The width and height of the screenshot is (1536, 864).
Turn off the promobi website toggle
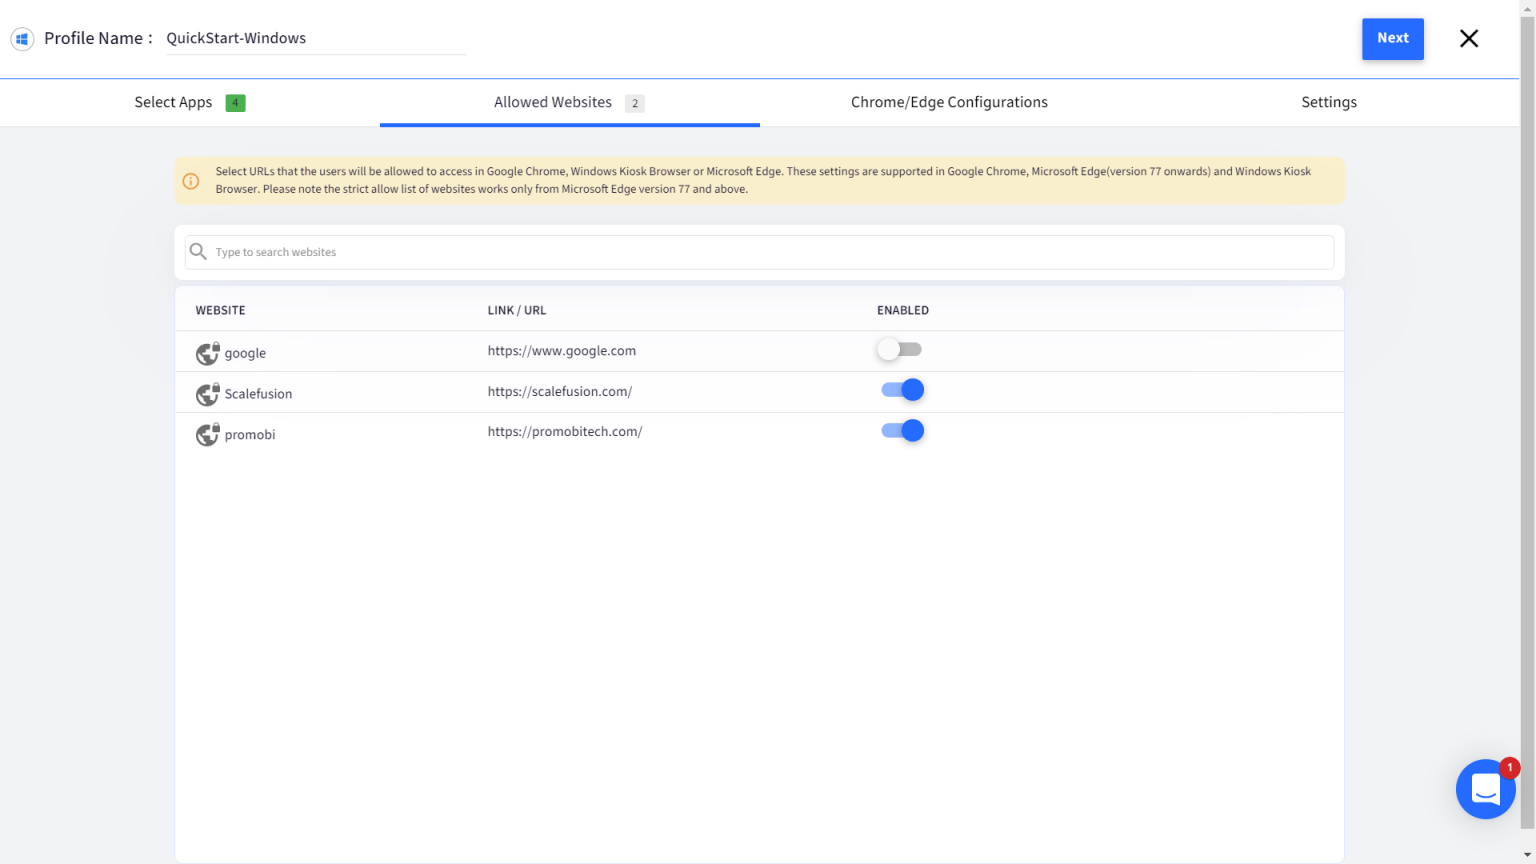tap(901, 430)
